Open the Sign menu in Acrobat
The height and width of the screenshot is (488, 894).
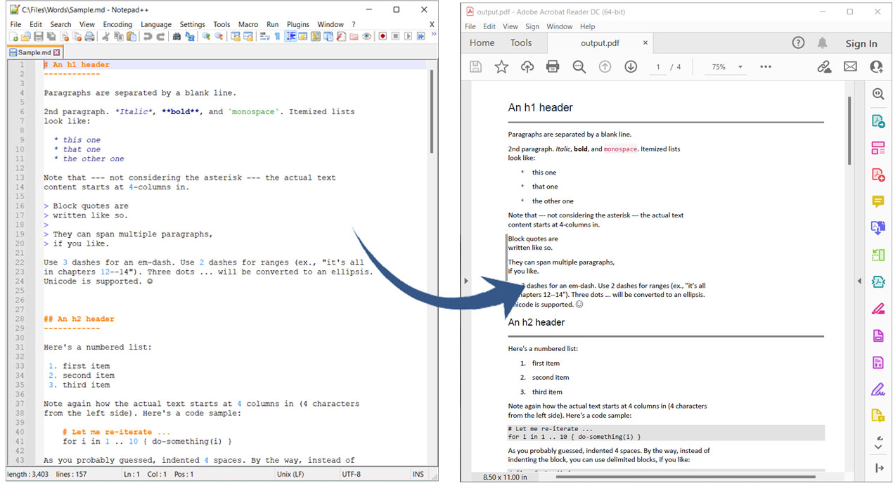click(x=532, y=26)
